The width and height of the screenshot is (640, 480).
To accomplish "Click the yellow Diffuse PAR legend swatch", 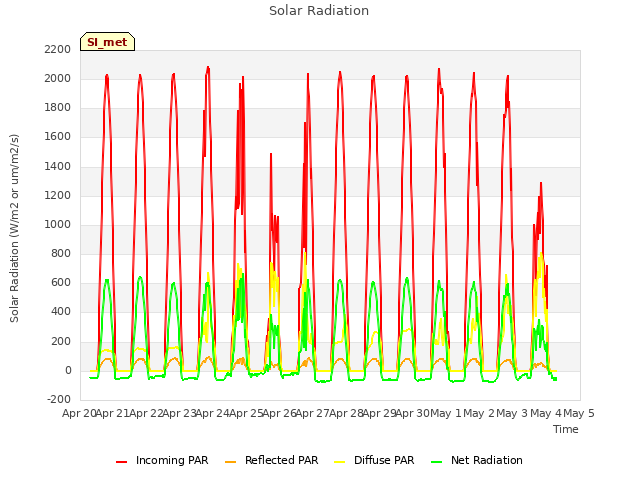I will (x=340, y=462).
